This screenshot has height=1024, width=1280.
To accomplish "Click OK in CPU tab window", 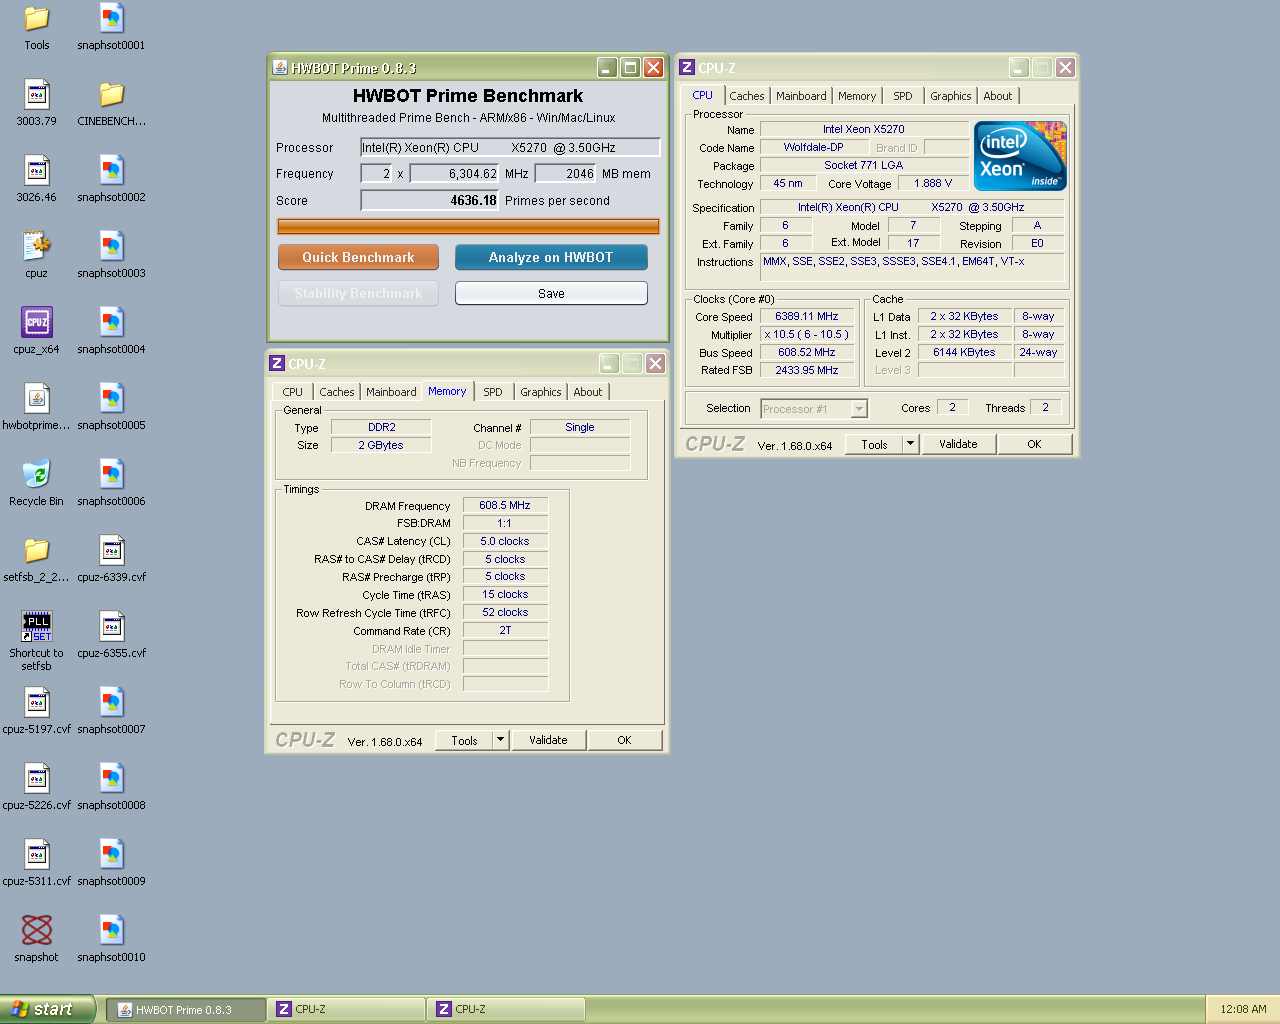I will click(x=1034, y=444).
